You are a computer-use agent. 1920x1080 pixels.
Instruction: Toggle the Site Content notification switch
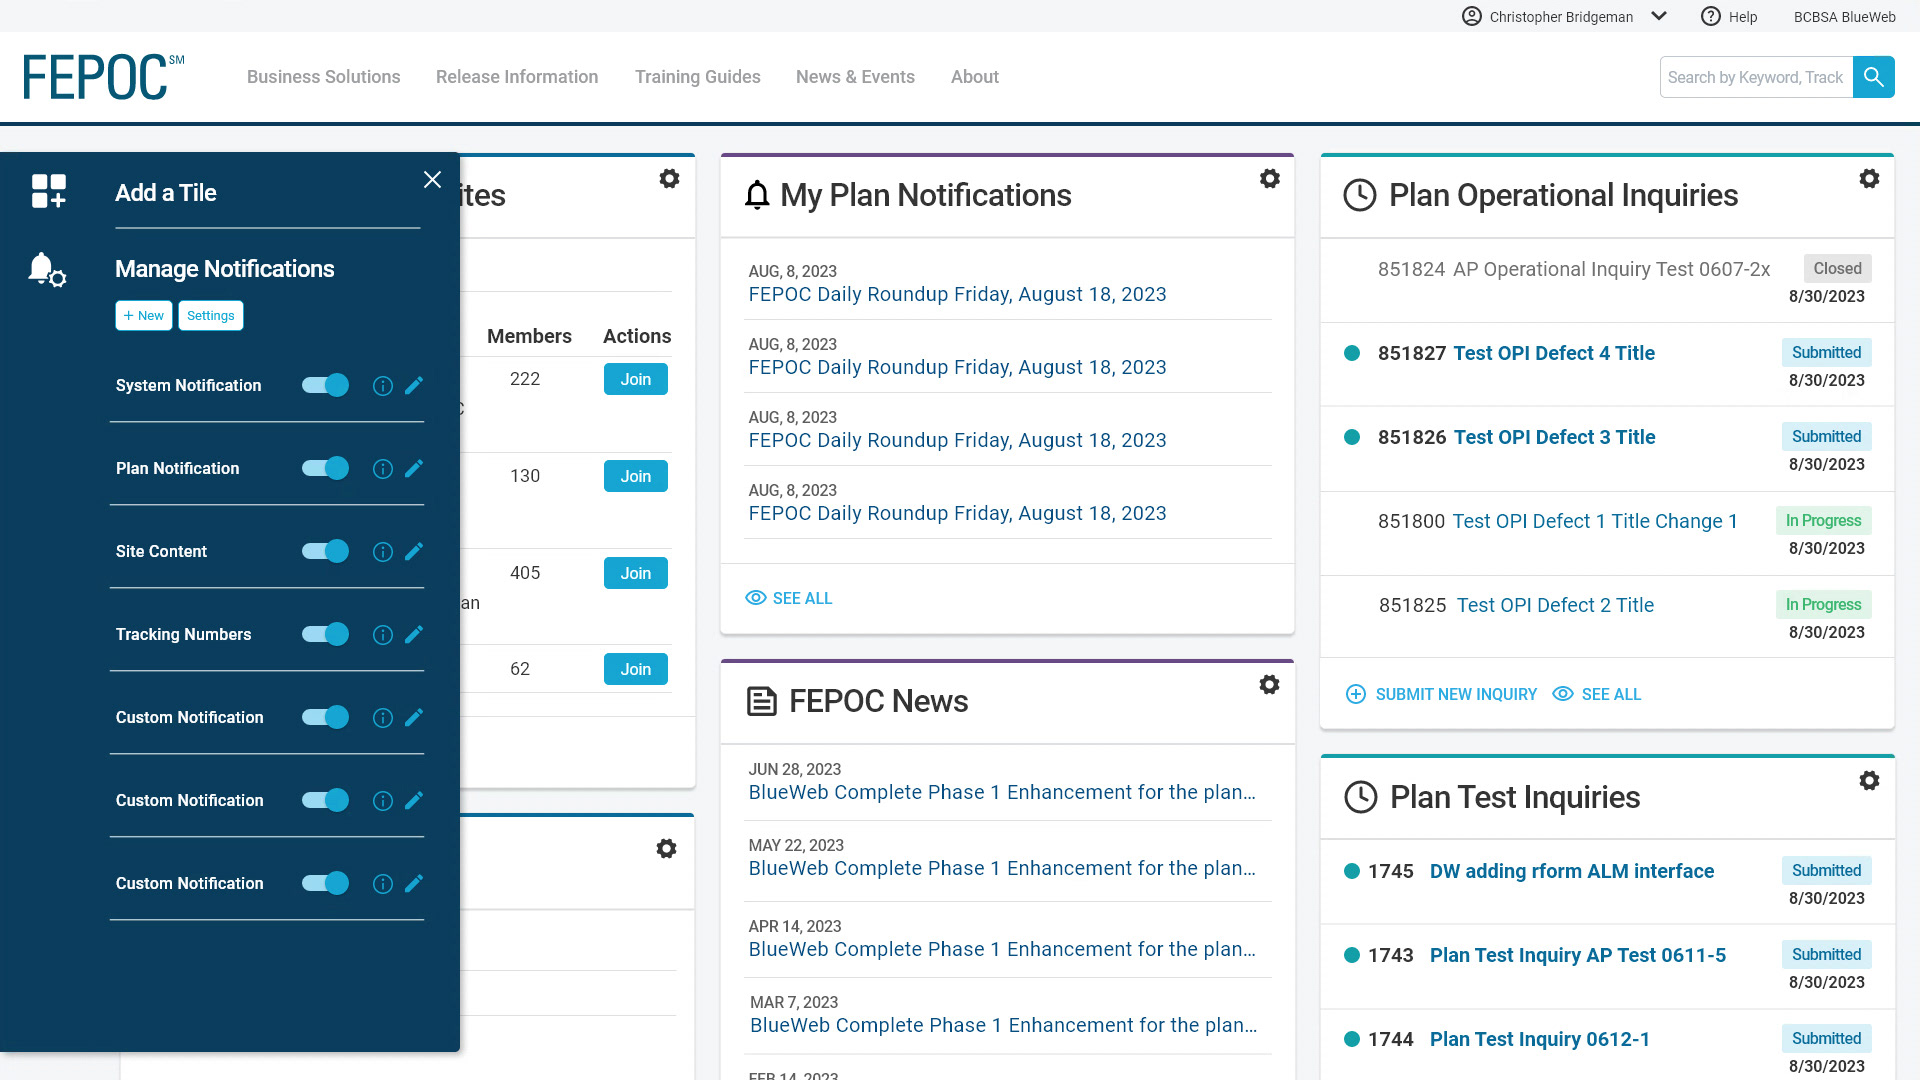(325, 551)
